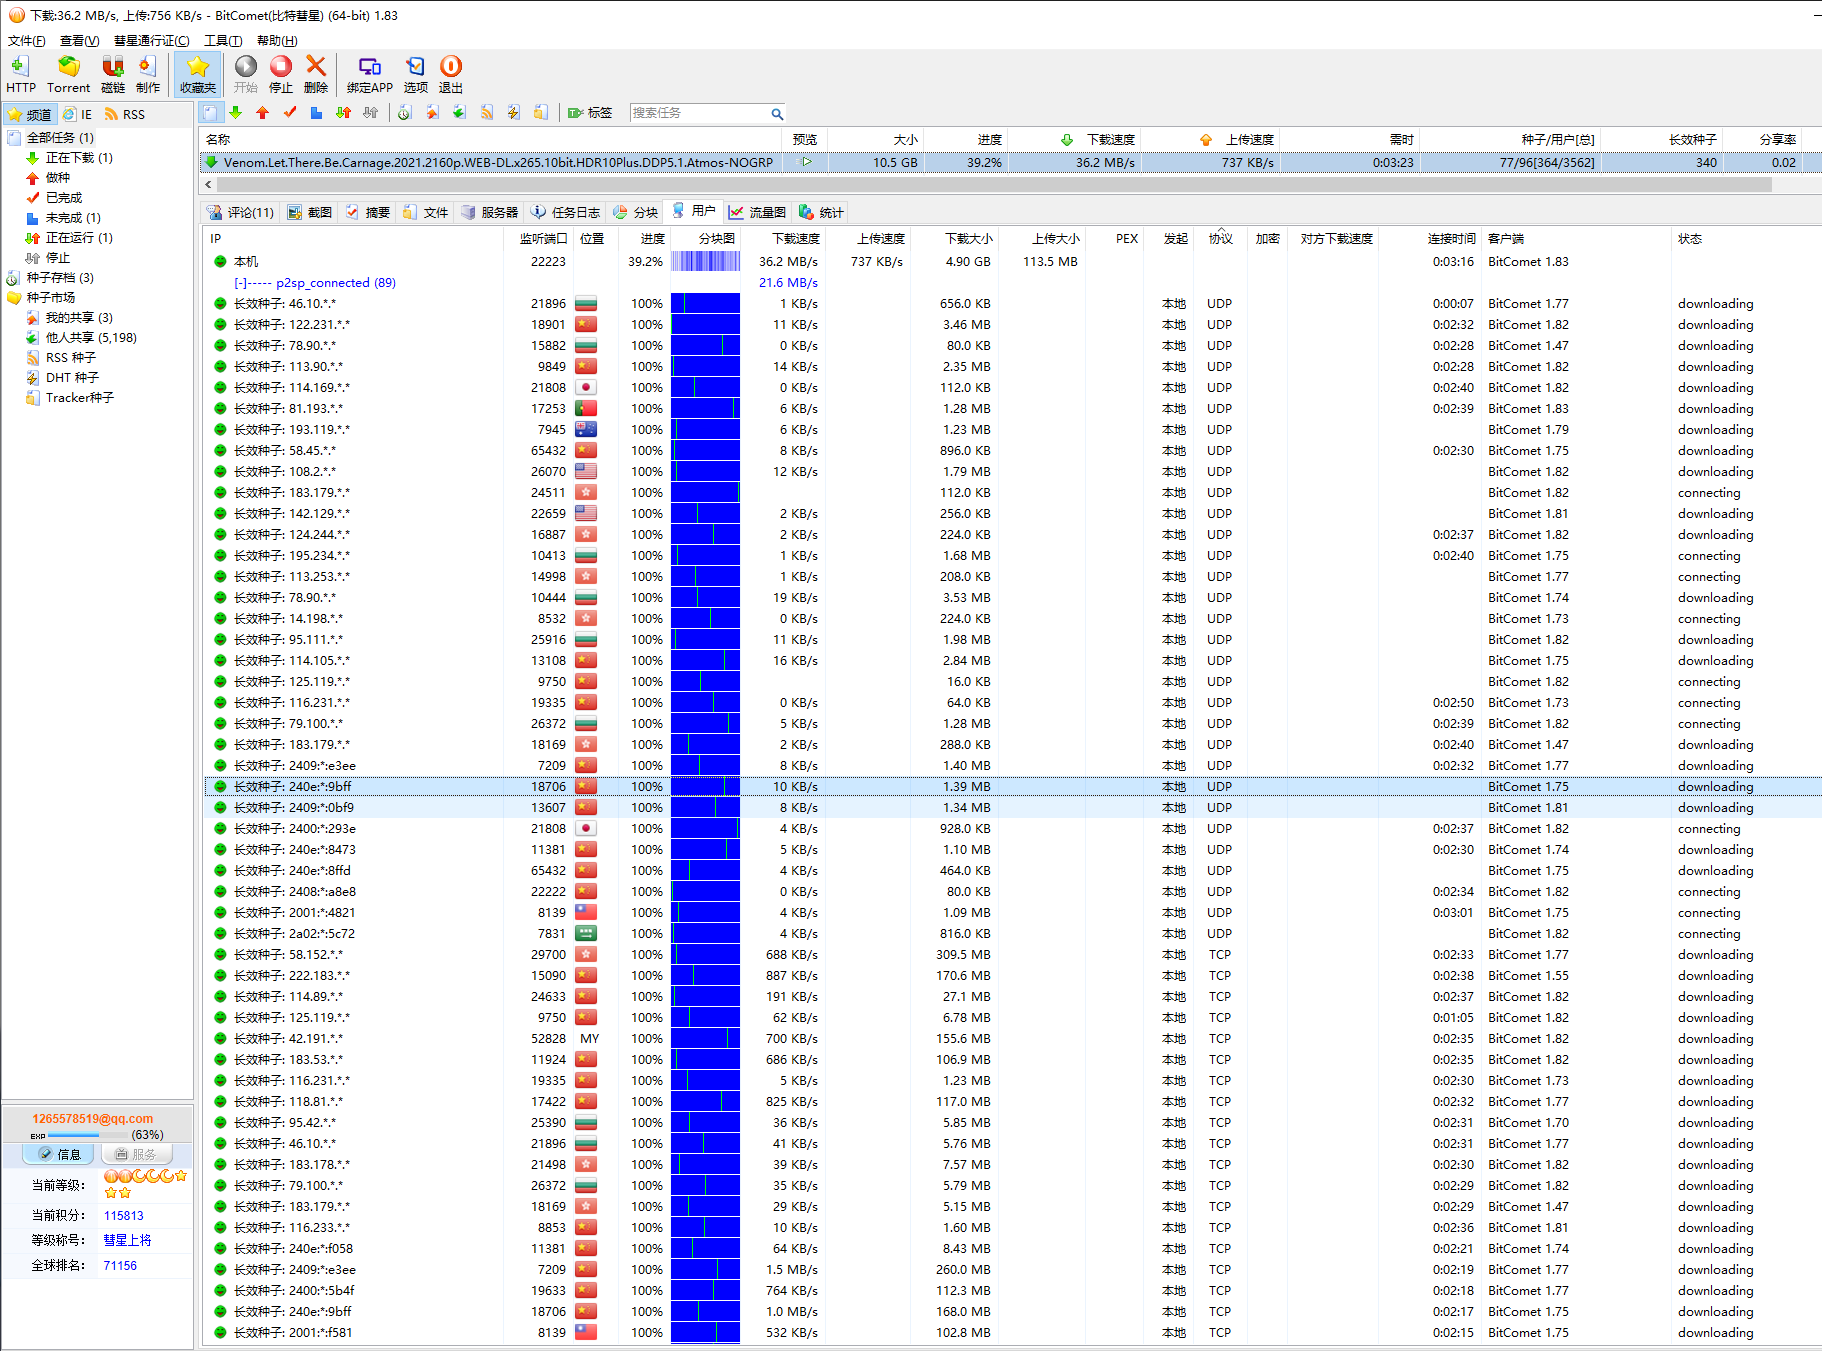Click the green-red arrows running filter icon
Screen dimensions: 1822x1351
[343, 113]
